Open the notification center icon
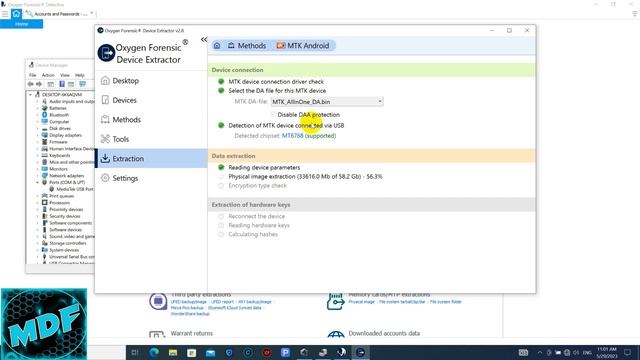The height and width of the screenshot is (360, 640). coord(628,353)
